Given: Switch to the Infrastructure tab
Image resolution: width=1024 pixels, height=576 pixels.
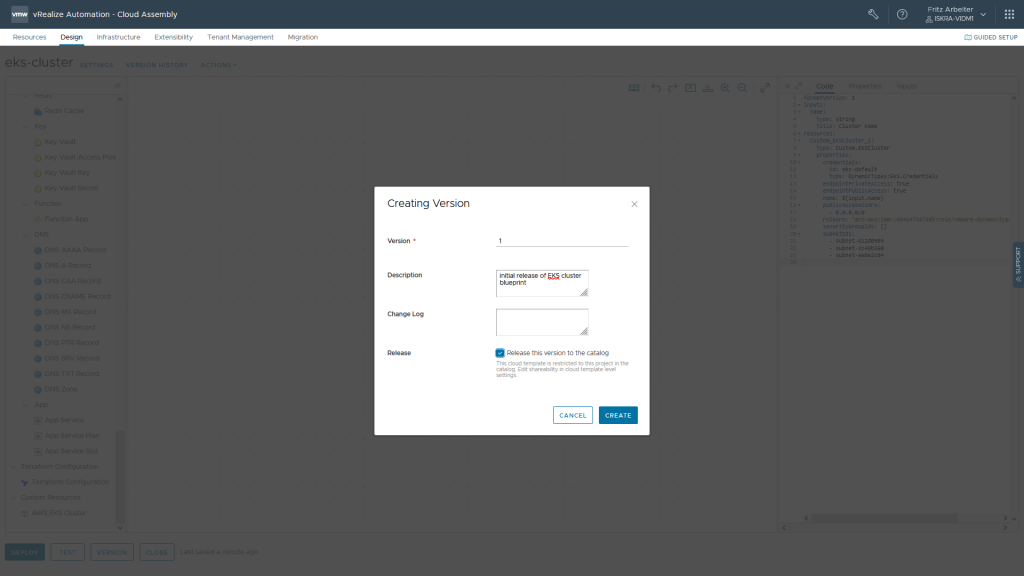Looking at the screenshot, I should click(x=118, y=37).
